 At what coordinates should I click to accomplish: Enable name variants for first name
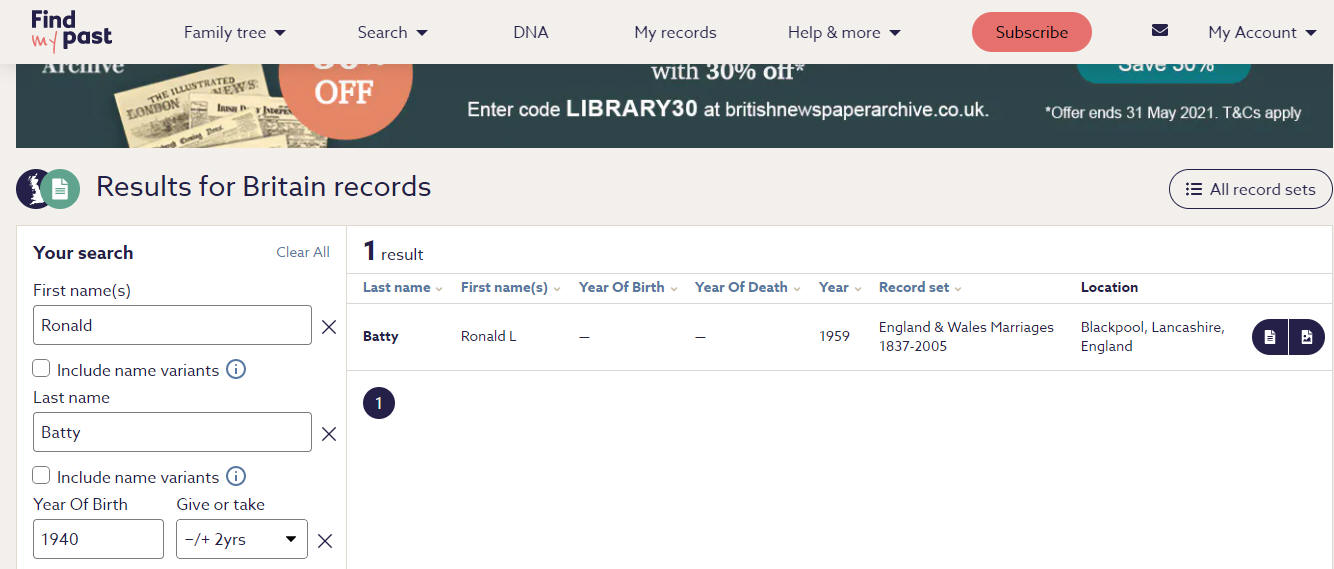[41, 368]
